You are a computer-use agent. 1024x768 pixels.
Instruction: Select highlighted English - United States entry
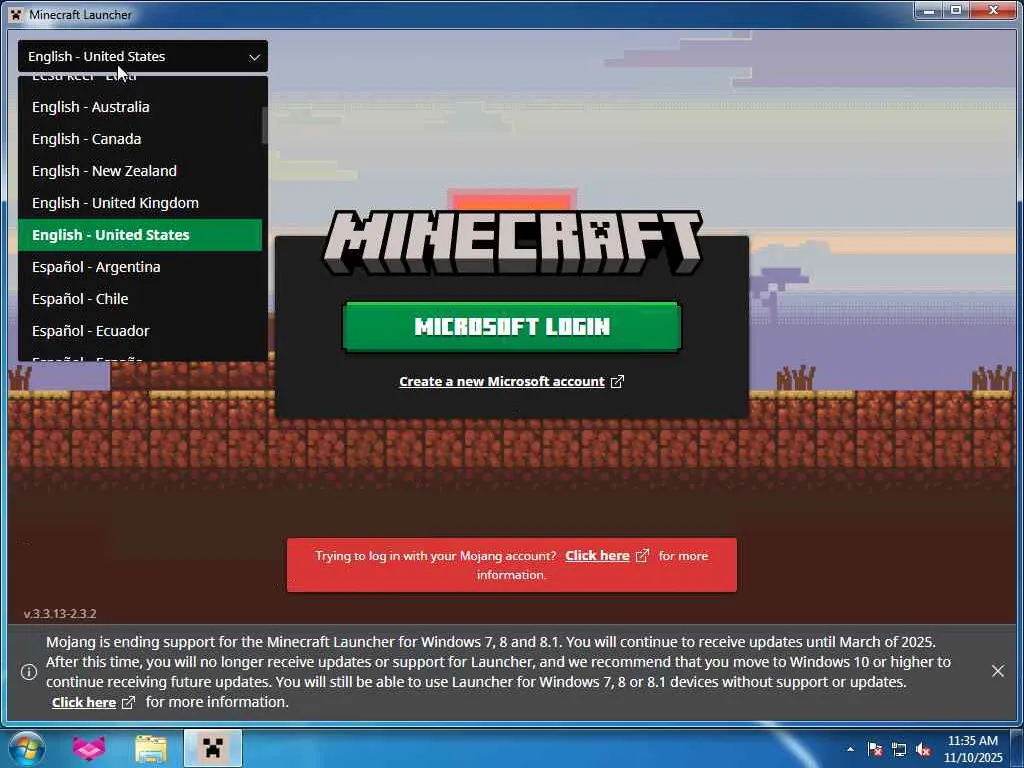(140, 235)
